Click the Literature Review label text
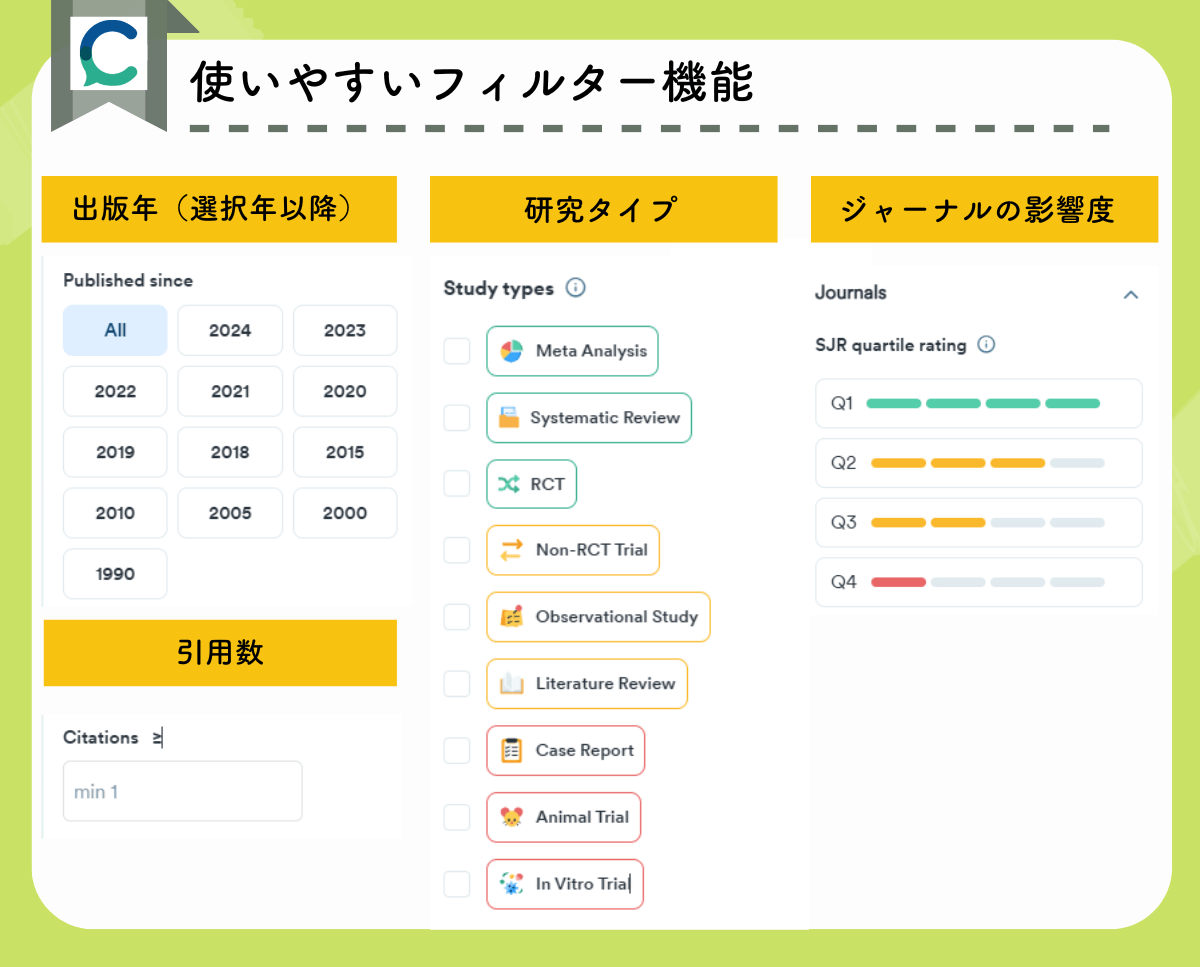The height and width of the screenshot is (967, 1200). point(606,684)
